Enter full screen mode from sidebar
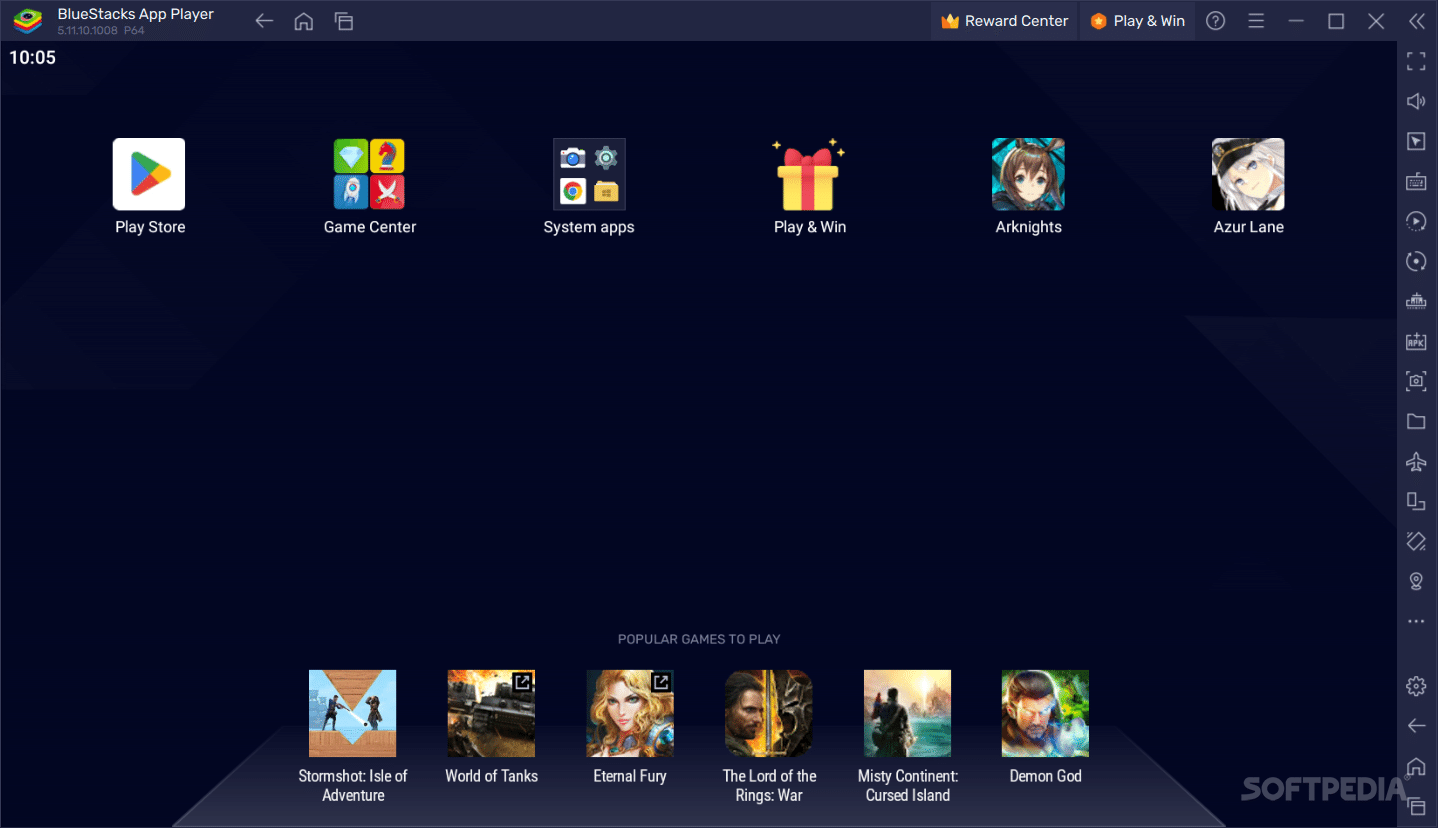The height and width of the screenshot is (828, 1438). 1416,62
